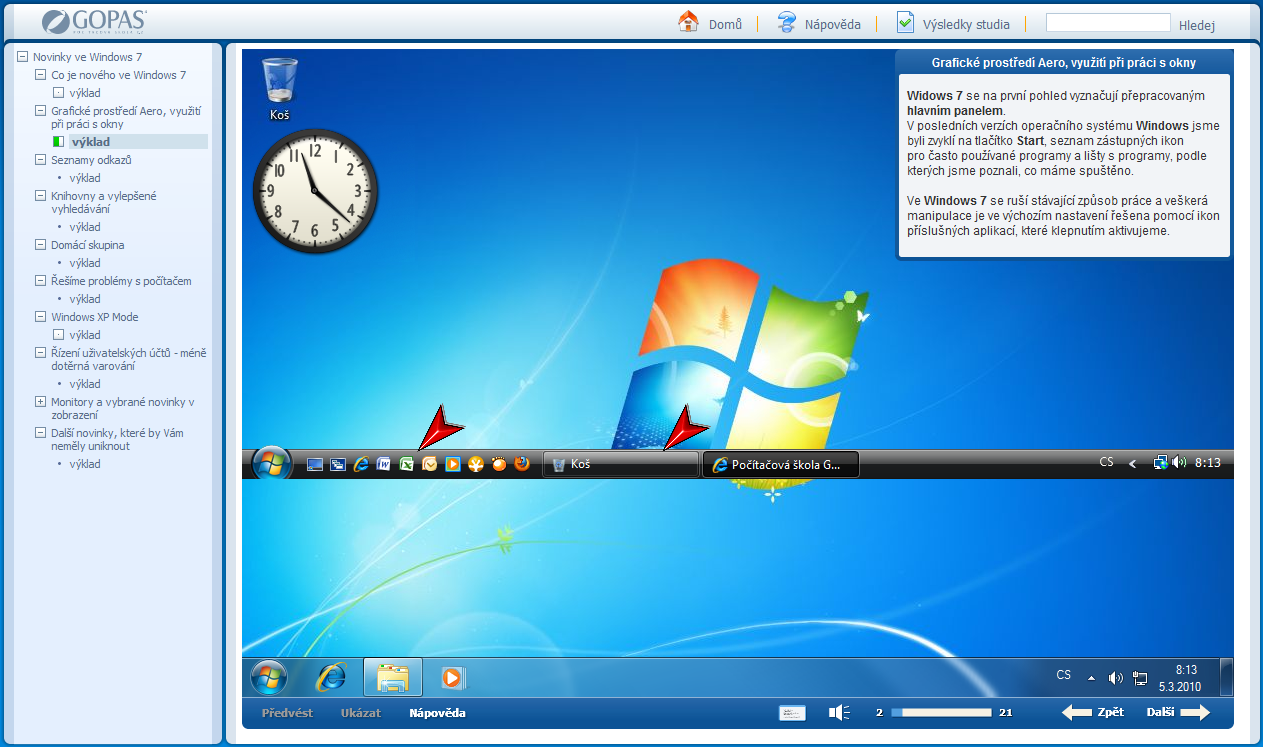1263x747 pixels.
Task: Click the volume icon in the Vista-style tray
Action: click(x=1179, y=463)
